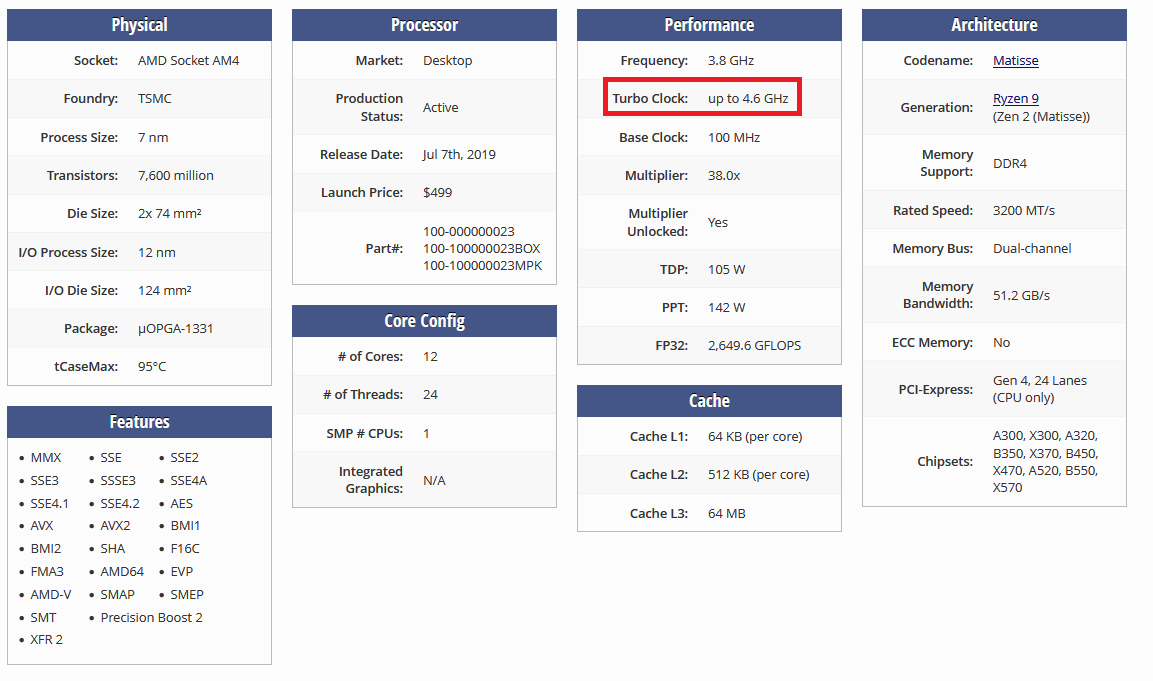Select the 'N/A' integrated graphics value
This screenshot has height=681, width=1153.
[x=435, y=480]
